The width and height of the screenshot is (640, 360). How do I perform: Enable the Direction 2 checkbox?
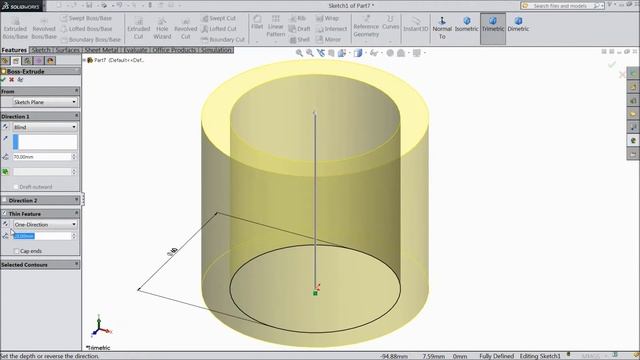[4, 200]
